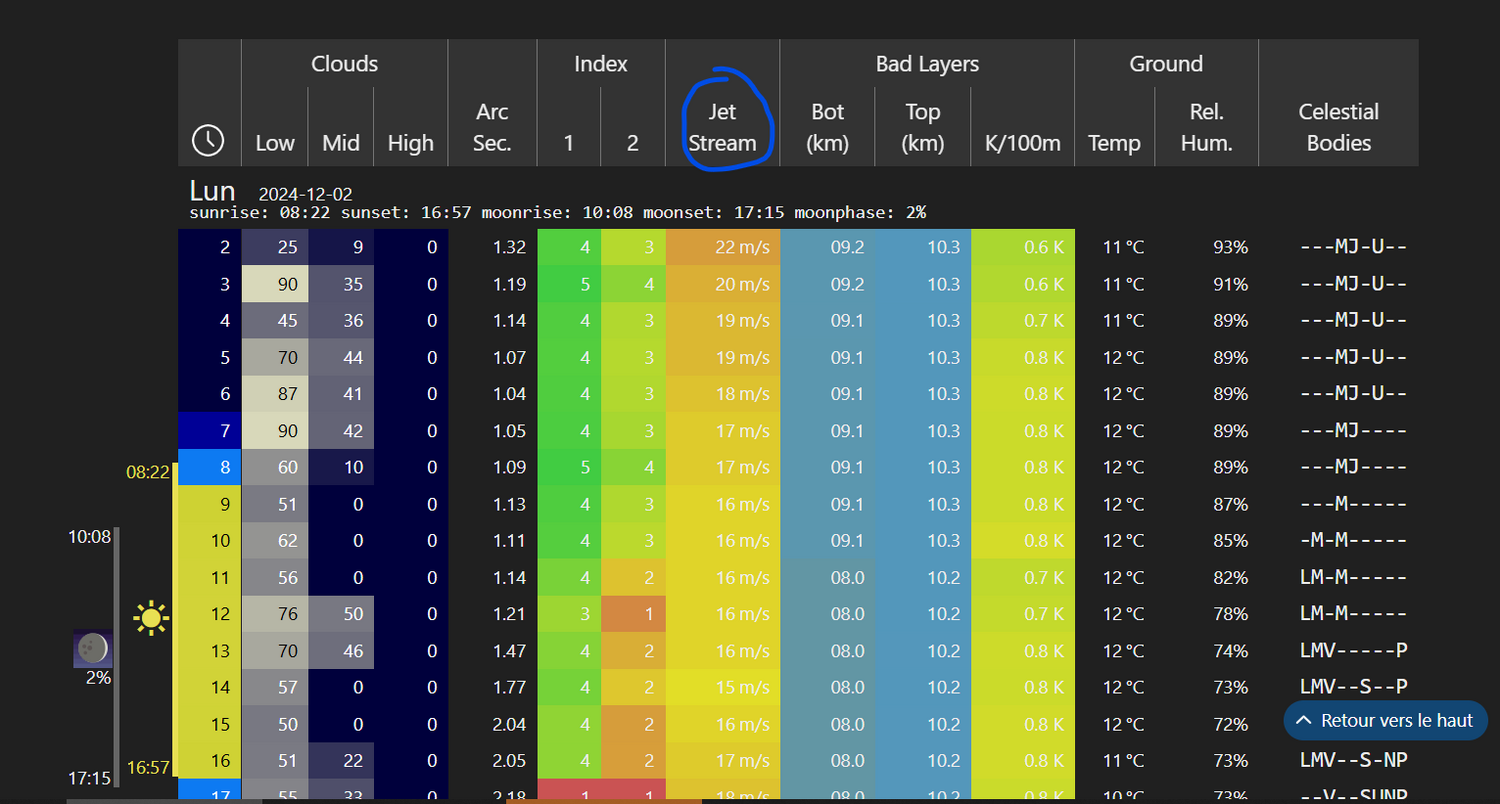This screenshot has height=804, width=1500.
Task: Click the High clouds column header
Action: click(x=410, y=143)
